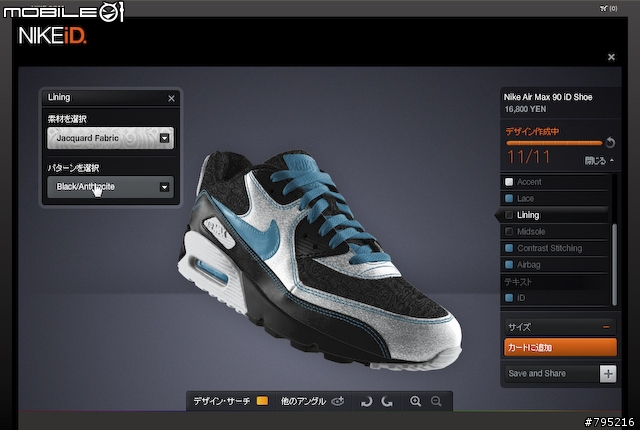Select the Lace option
640x430 pixels.
pyautogui.click(x=554, y=199)
